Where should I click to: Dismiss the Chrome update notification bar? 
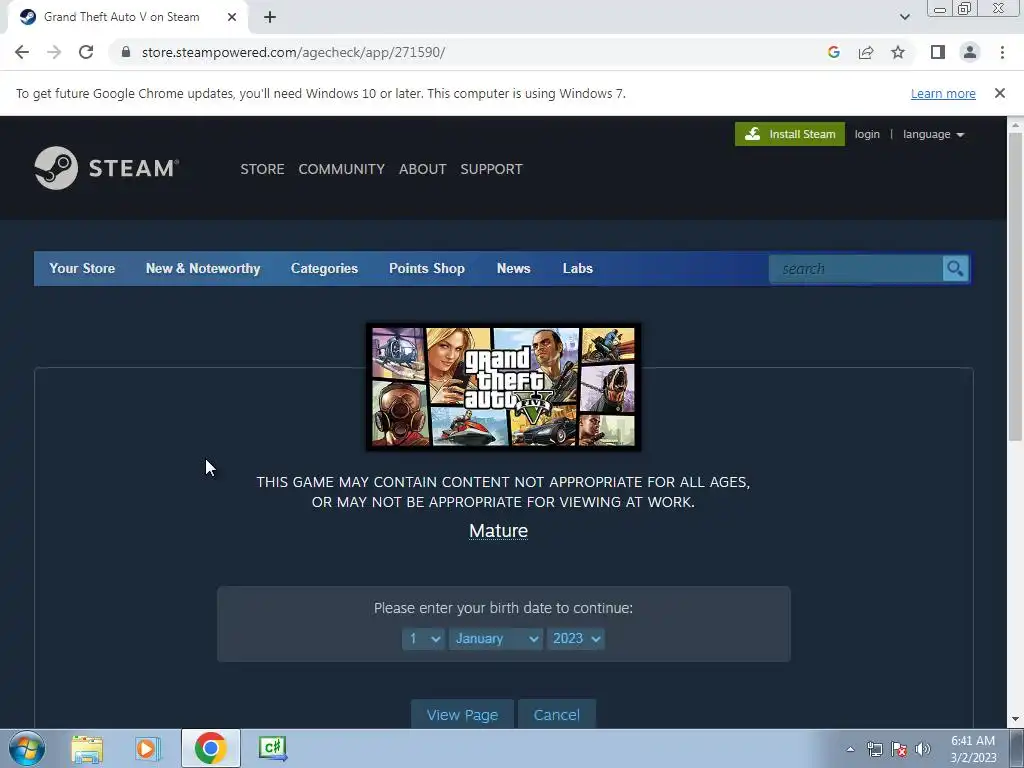click(999, 93)
